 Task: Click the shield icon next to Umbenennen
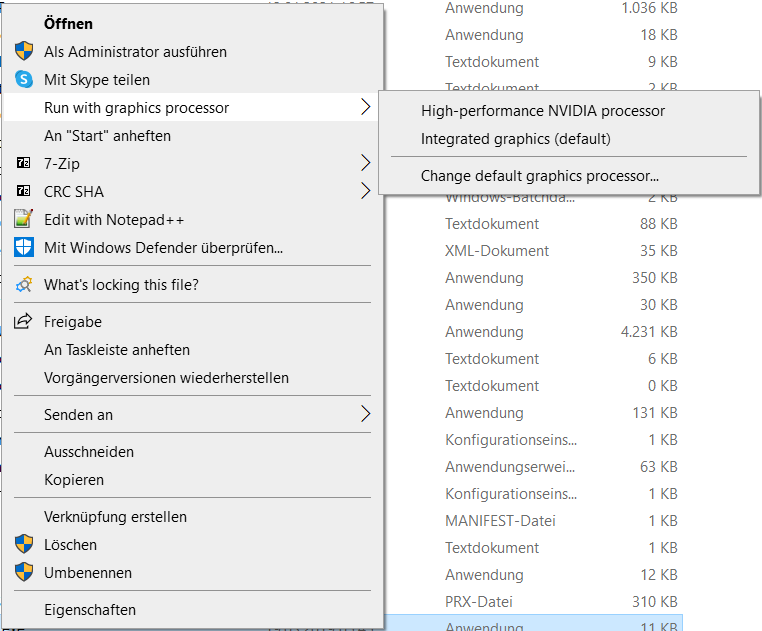pyautogui.click(x=23, y=573)
